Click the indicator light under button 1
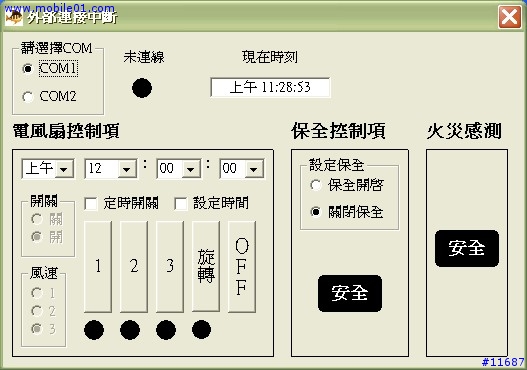The height and width of the screenshot is (370, 527). tap(94, 330)
